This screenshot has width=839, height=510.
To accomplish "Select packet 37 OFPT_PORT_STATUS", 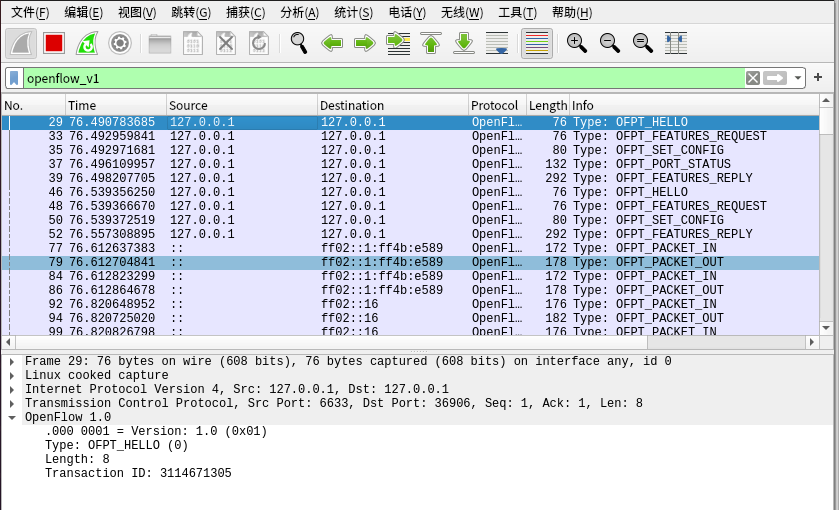I will click(410, 164).
